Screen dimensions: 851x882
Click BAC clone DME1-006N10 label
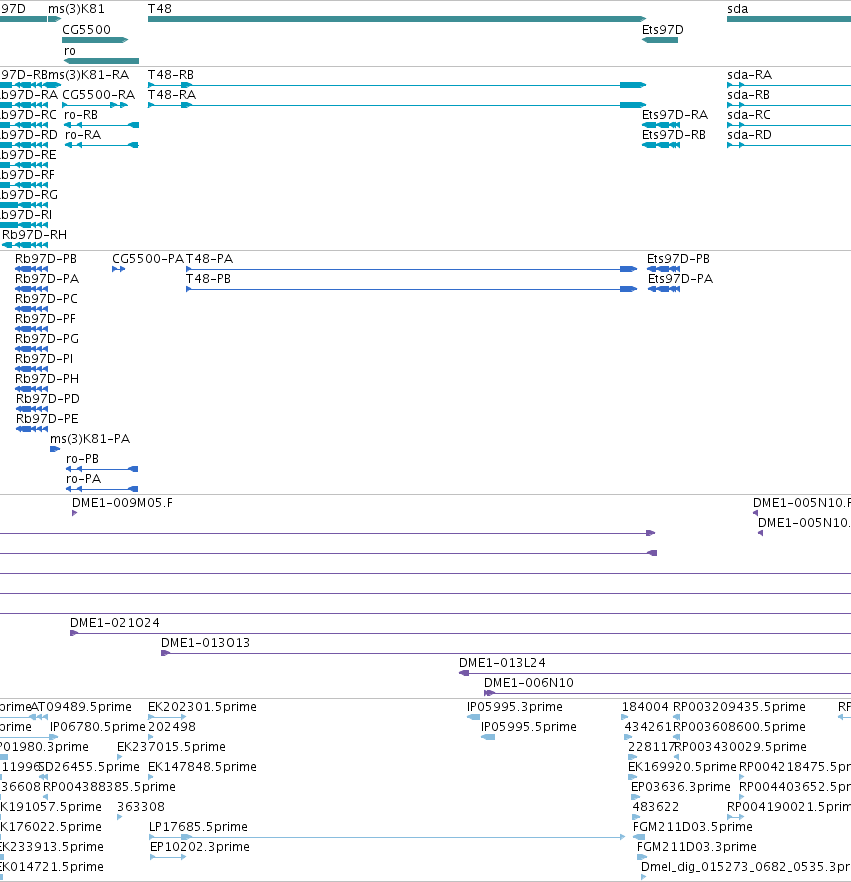529,683
